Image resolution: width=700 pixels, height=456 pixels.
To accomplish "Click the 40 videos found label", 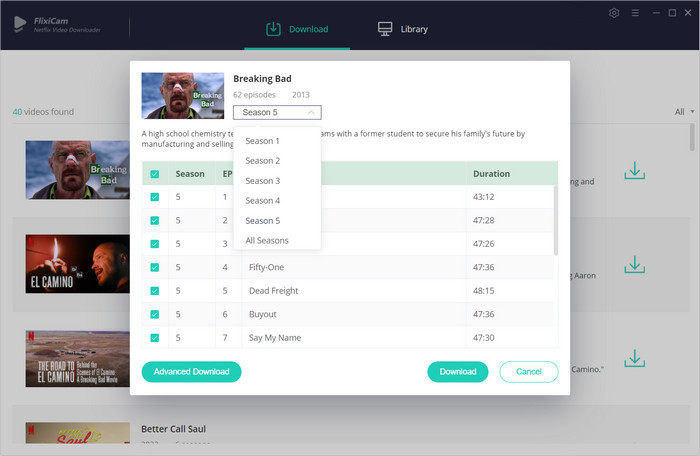I will [43, 112].
